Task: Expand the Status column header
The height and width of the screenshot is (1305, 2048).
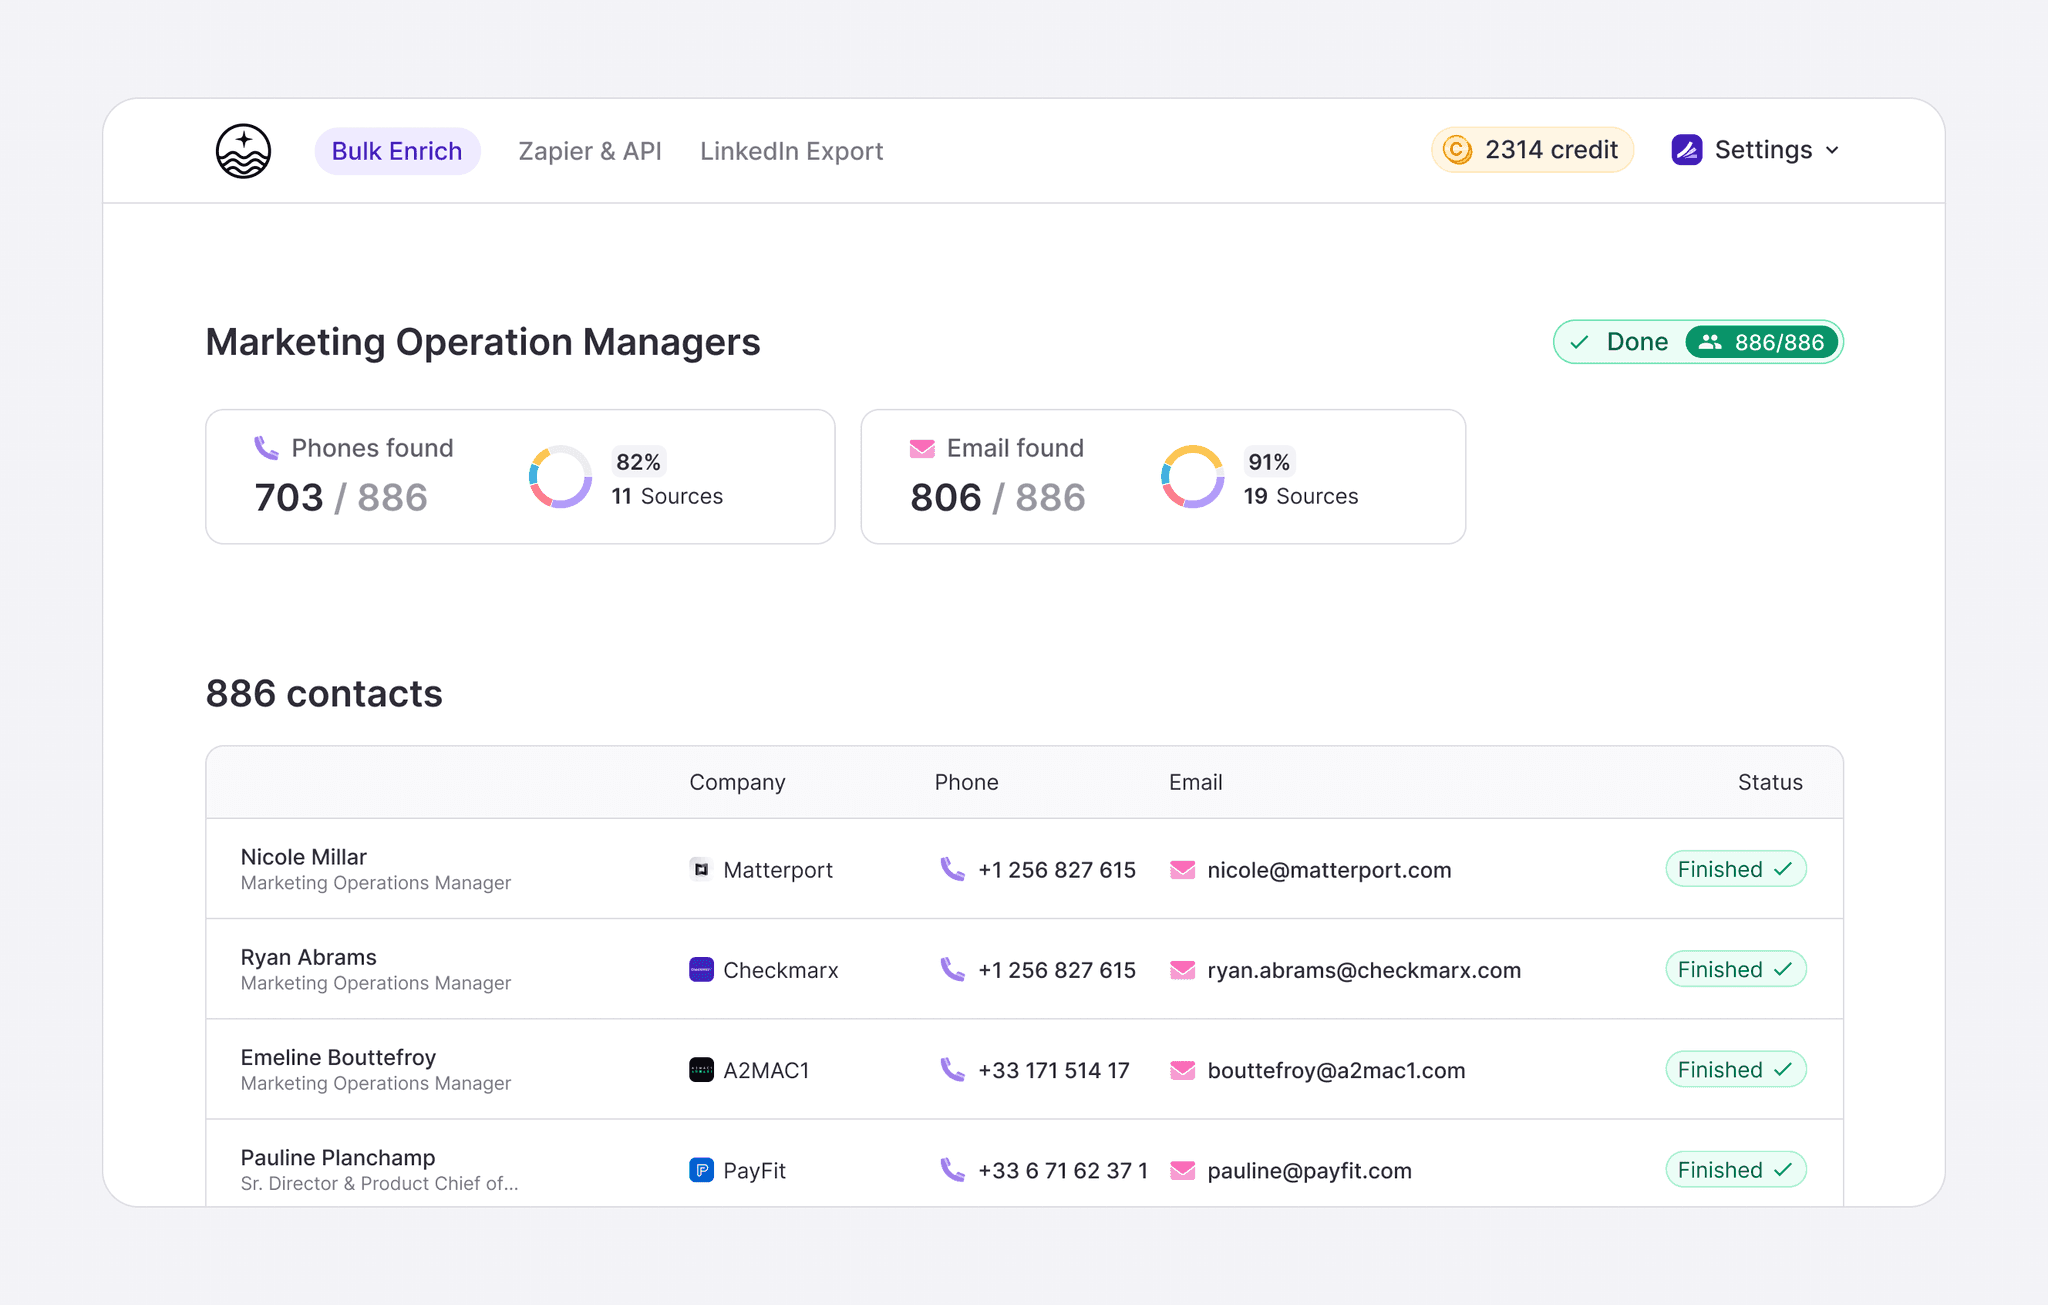Action: [x=1770, y=782]
